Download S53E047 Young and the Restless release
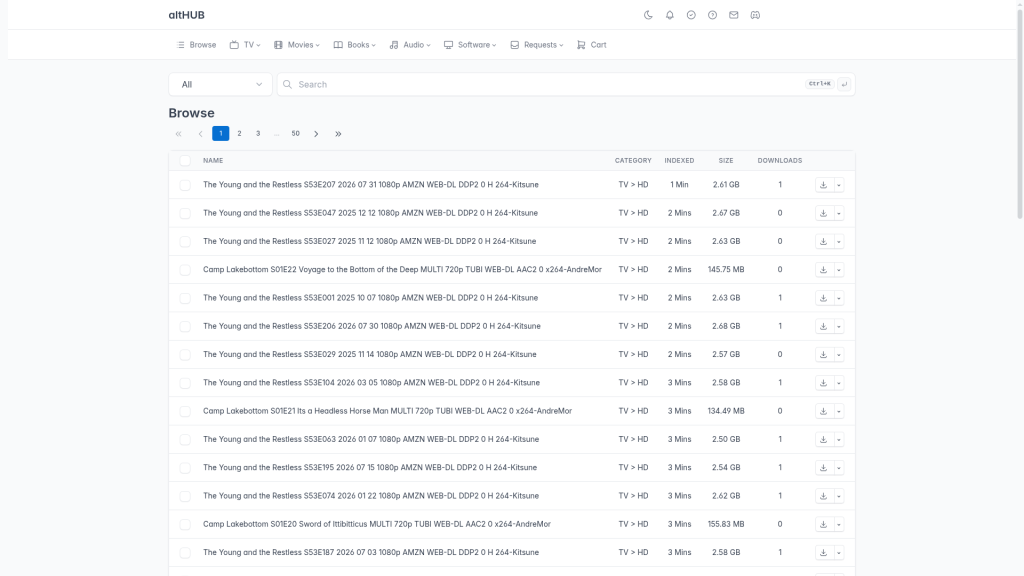Viewport: 1024px width, 576px height. tap(824, 213)
